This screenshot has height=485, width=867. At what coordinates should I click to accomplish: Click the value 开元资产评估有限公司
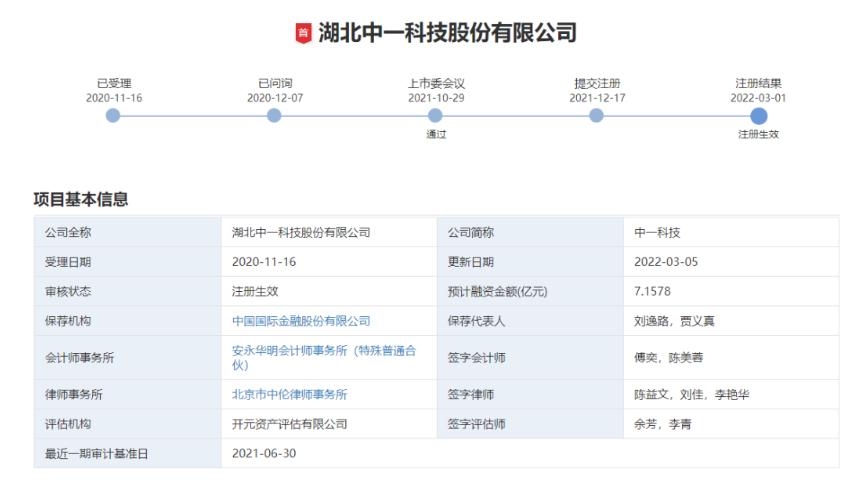click(x=289, y=424)
